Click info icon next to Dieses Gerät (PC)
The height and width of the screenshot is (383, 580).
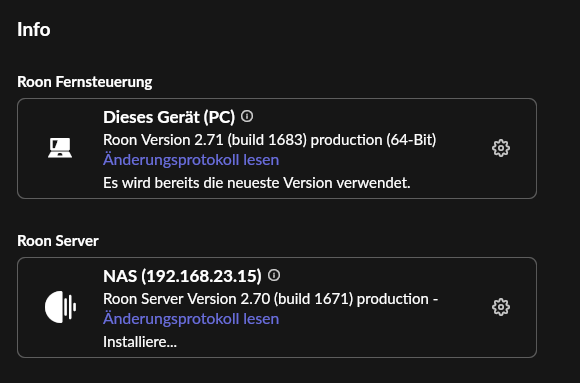click(x=247, y=117)
